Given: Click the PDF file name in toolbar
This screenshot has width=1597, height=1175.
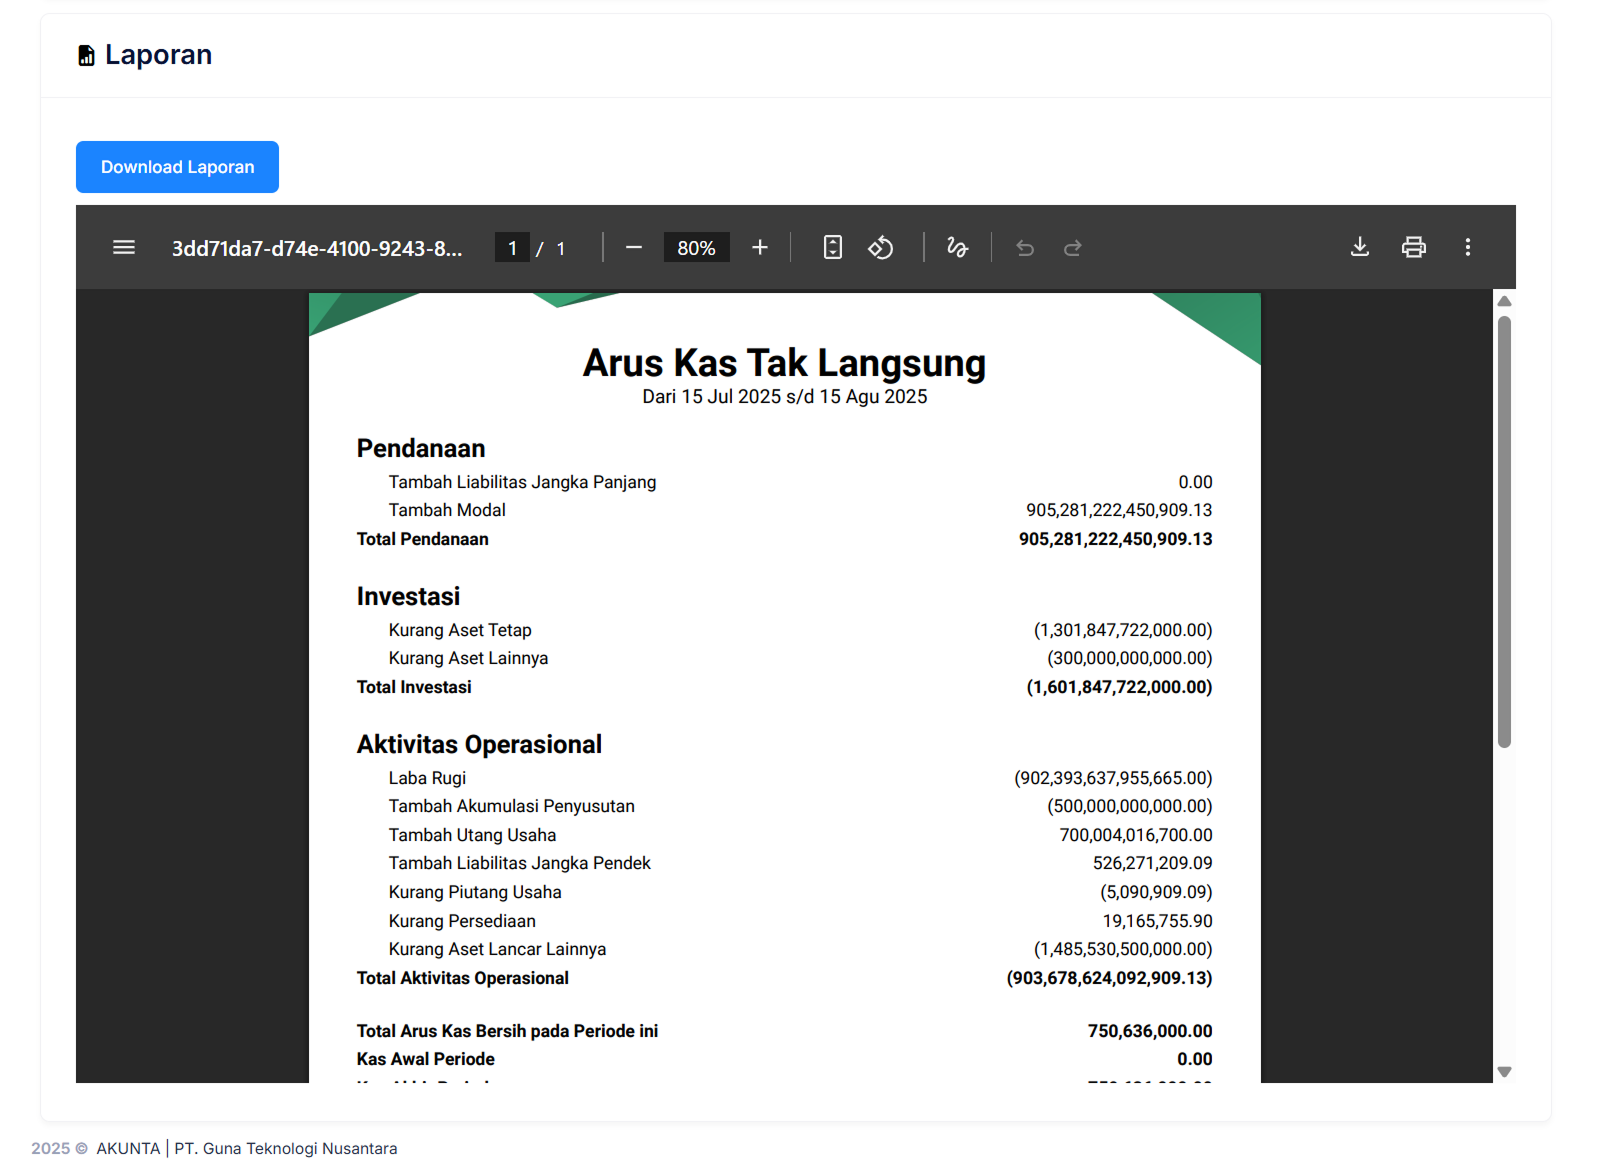Looking at the screenshot, I should (x=317, y=248).
